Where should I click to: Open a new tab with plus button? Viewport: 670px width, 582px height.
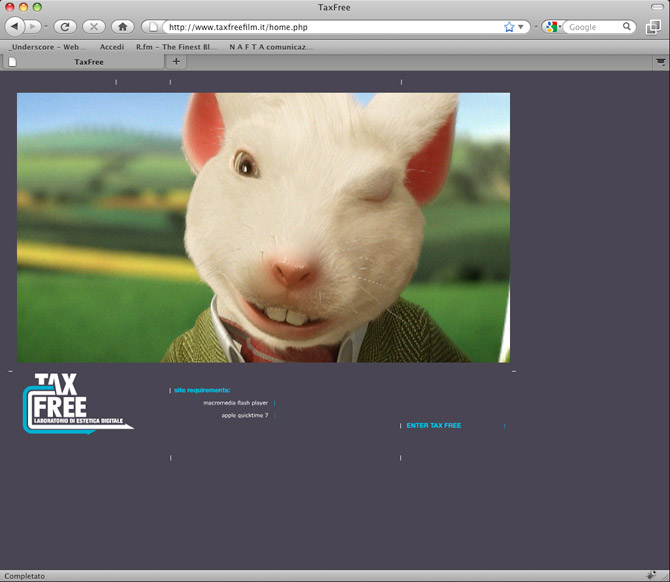(176, 62)
